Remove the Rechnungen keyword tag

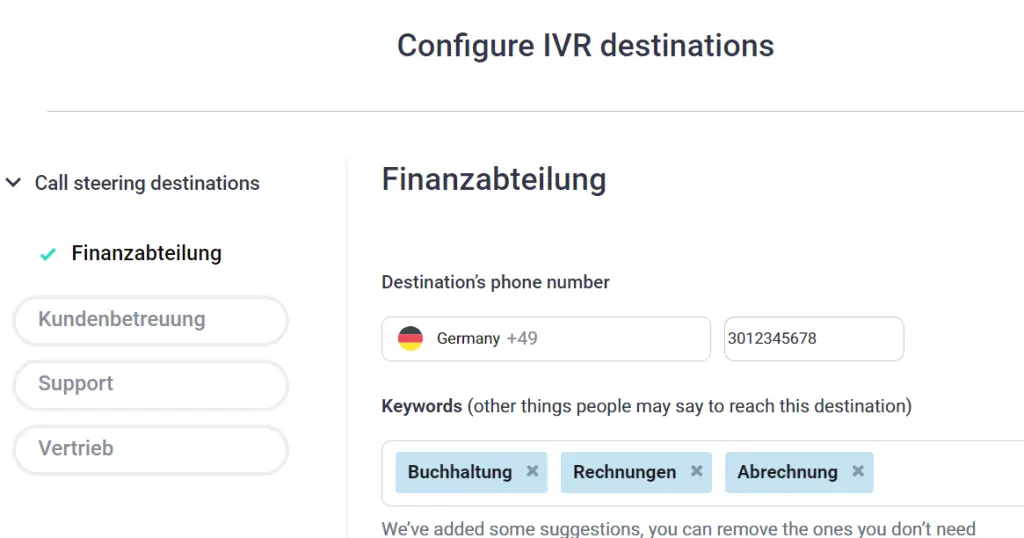pos(697,471)
